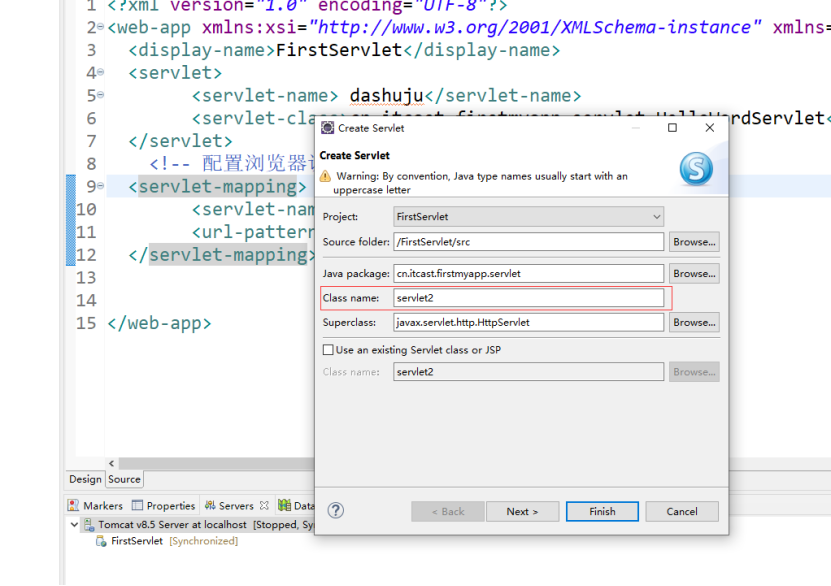831x586 pixels.
Task: Maximize the Create Servlet dialog
Action: (672, 128)
